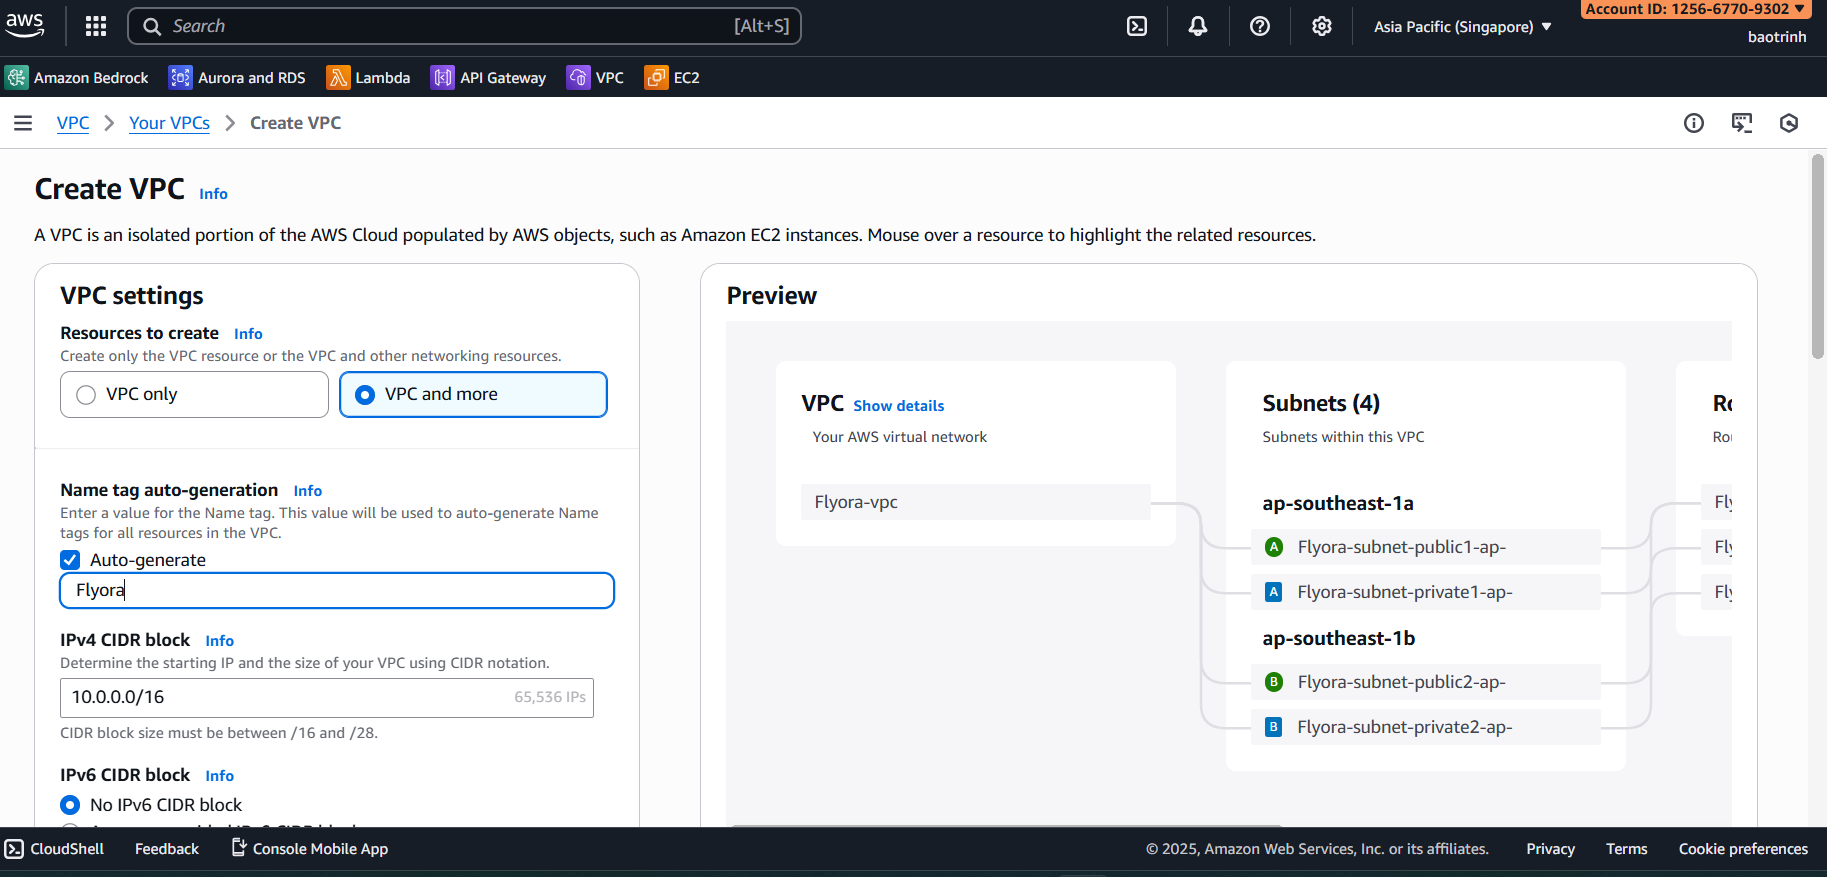Open the Account ID dropdown menu
Image resolution: width=1827 pixels, height=877 pixels.
tap(1694, 9)
